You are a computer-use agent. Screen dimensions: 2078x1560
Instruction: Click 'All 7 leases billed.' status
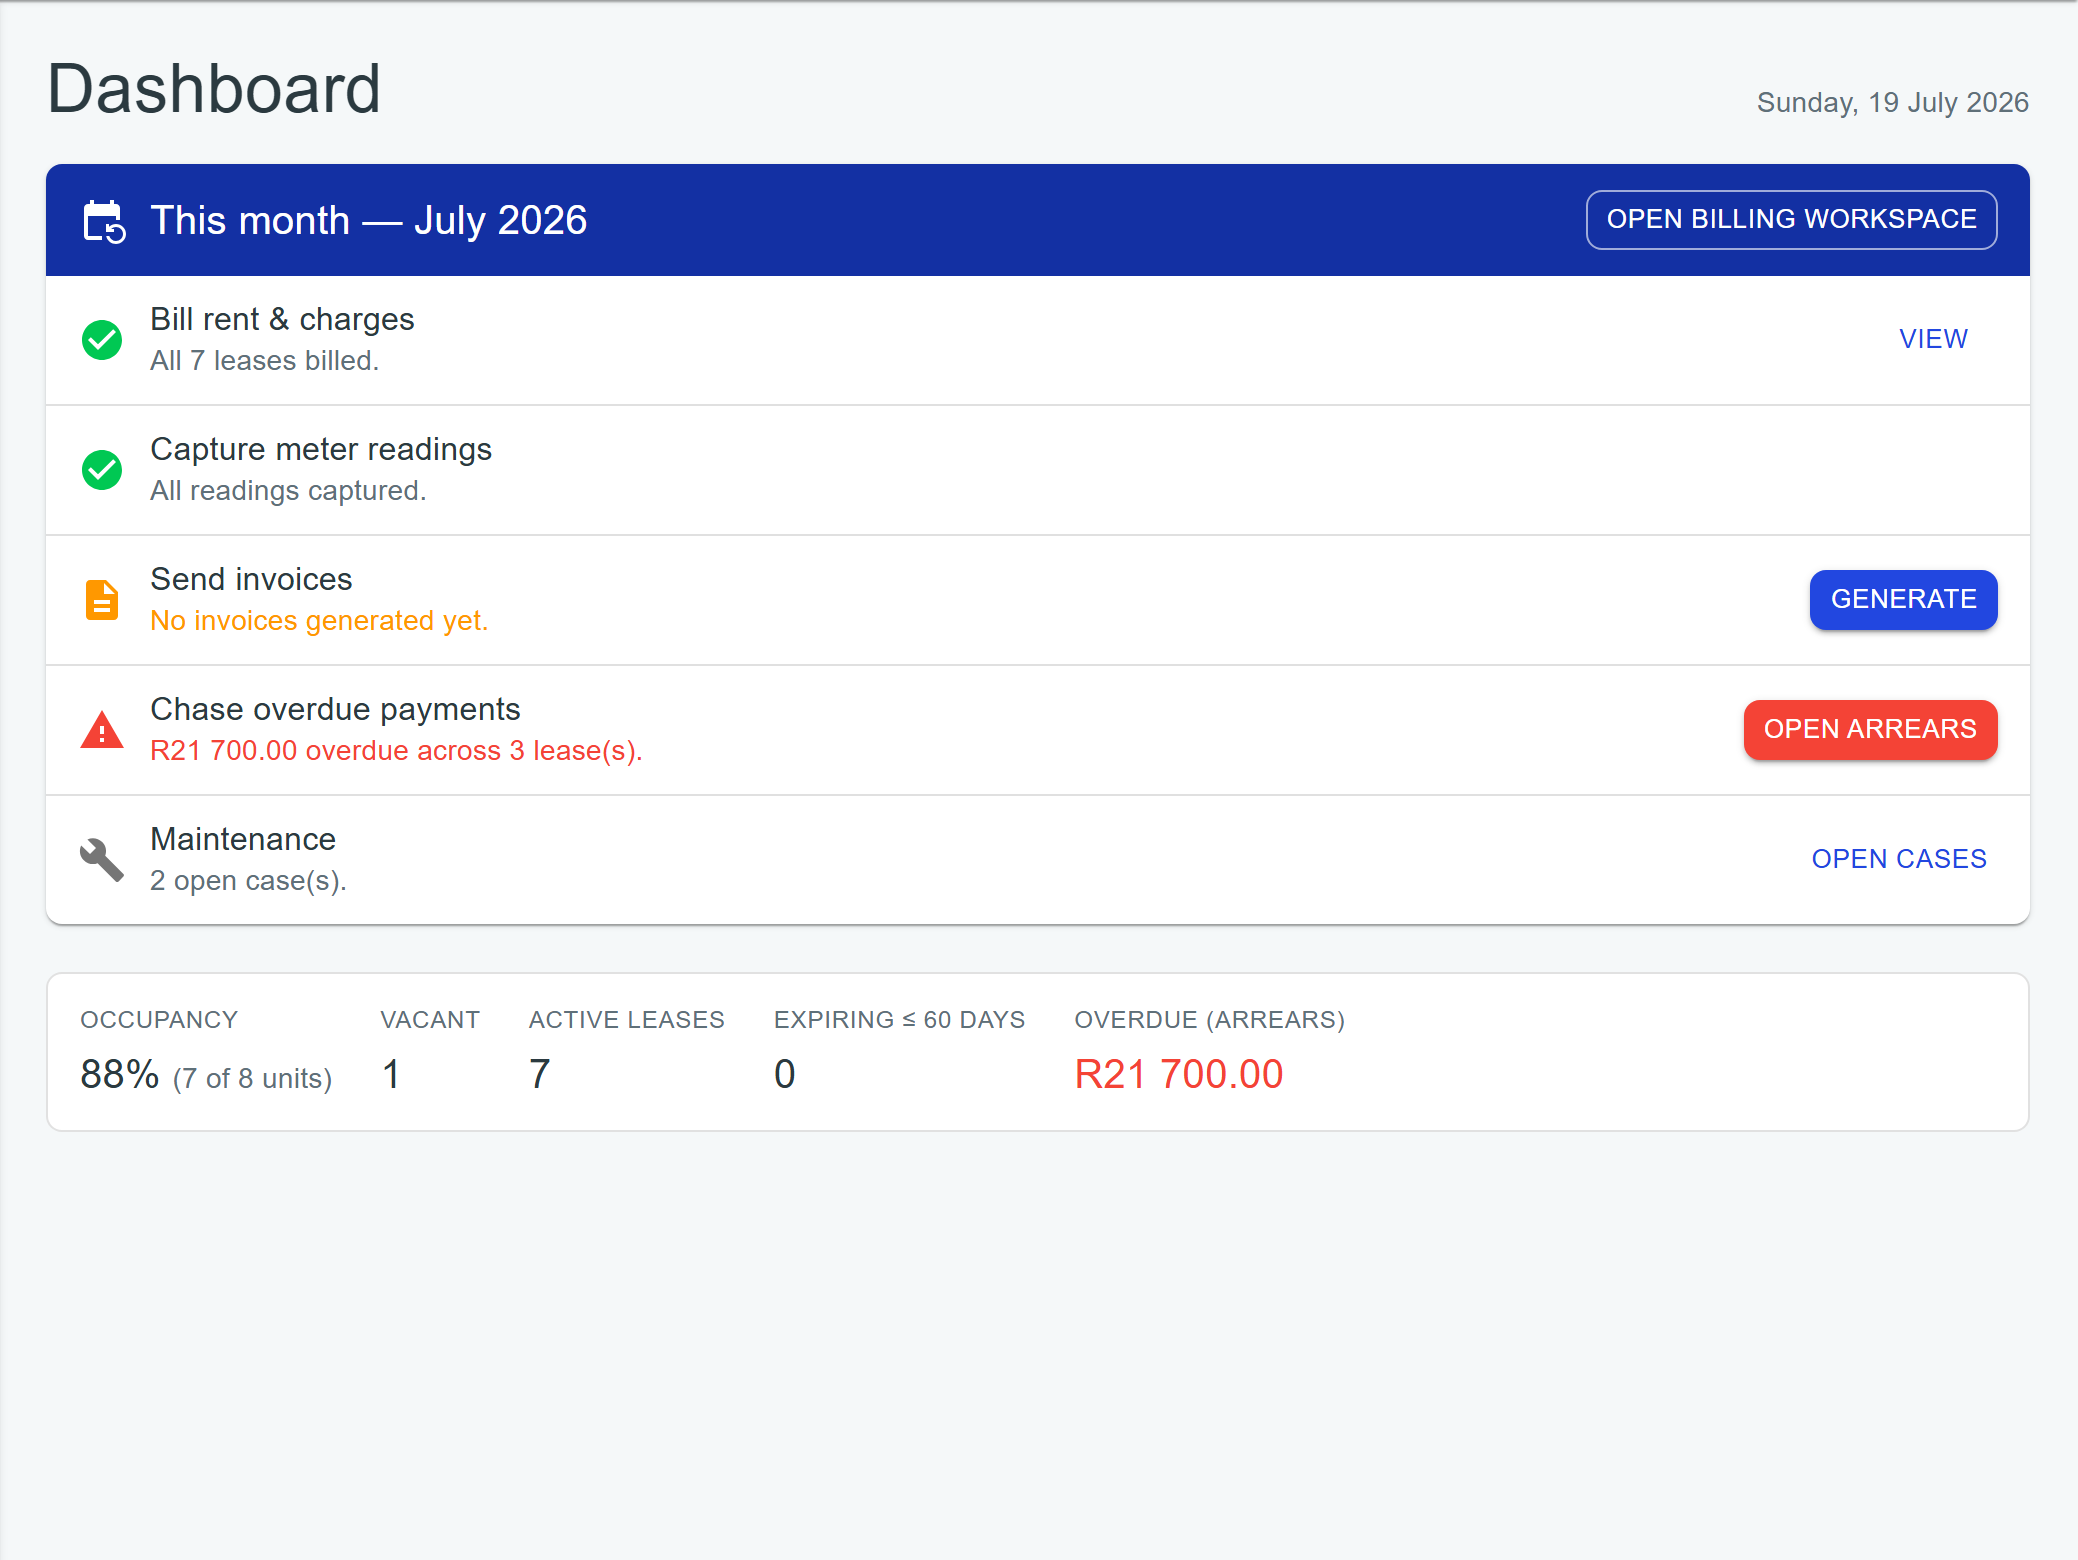[265, 361]
